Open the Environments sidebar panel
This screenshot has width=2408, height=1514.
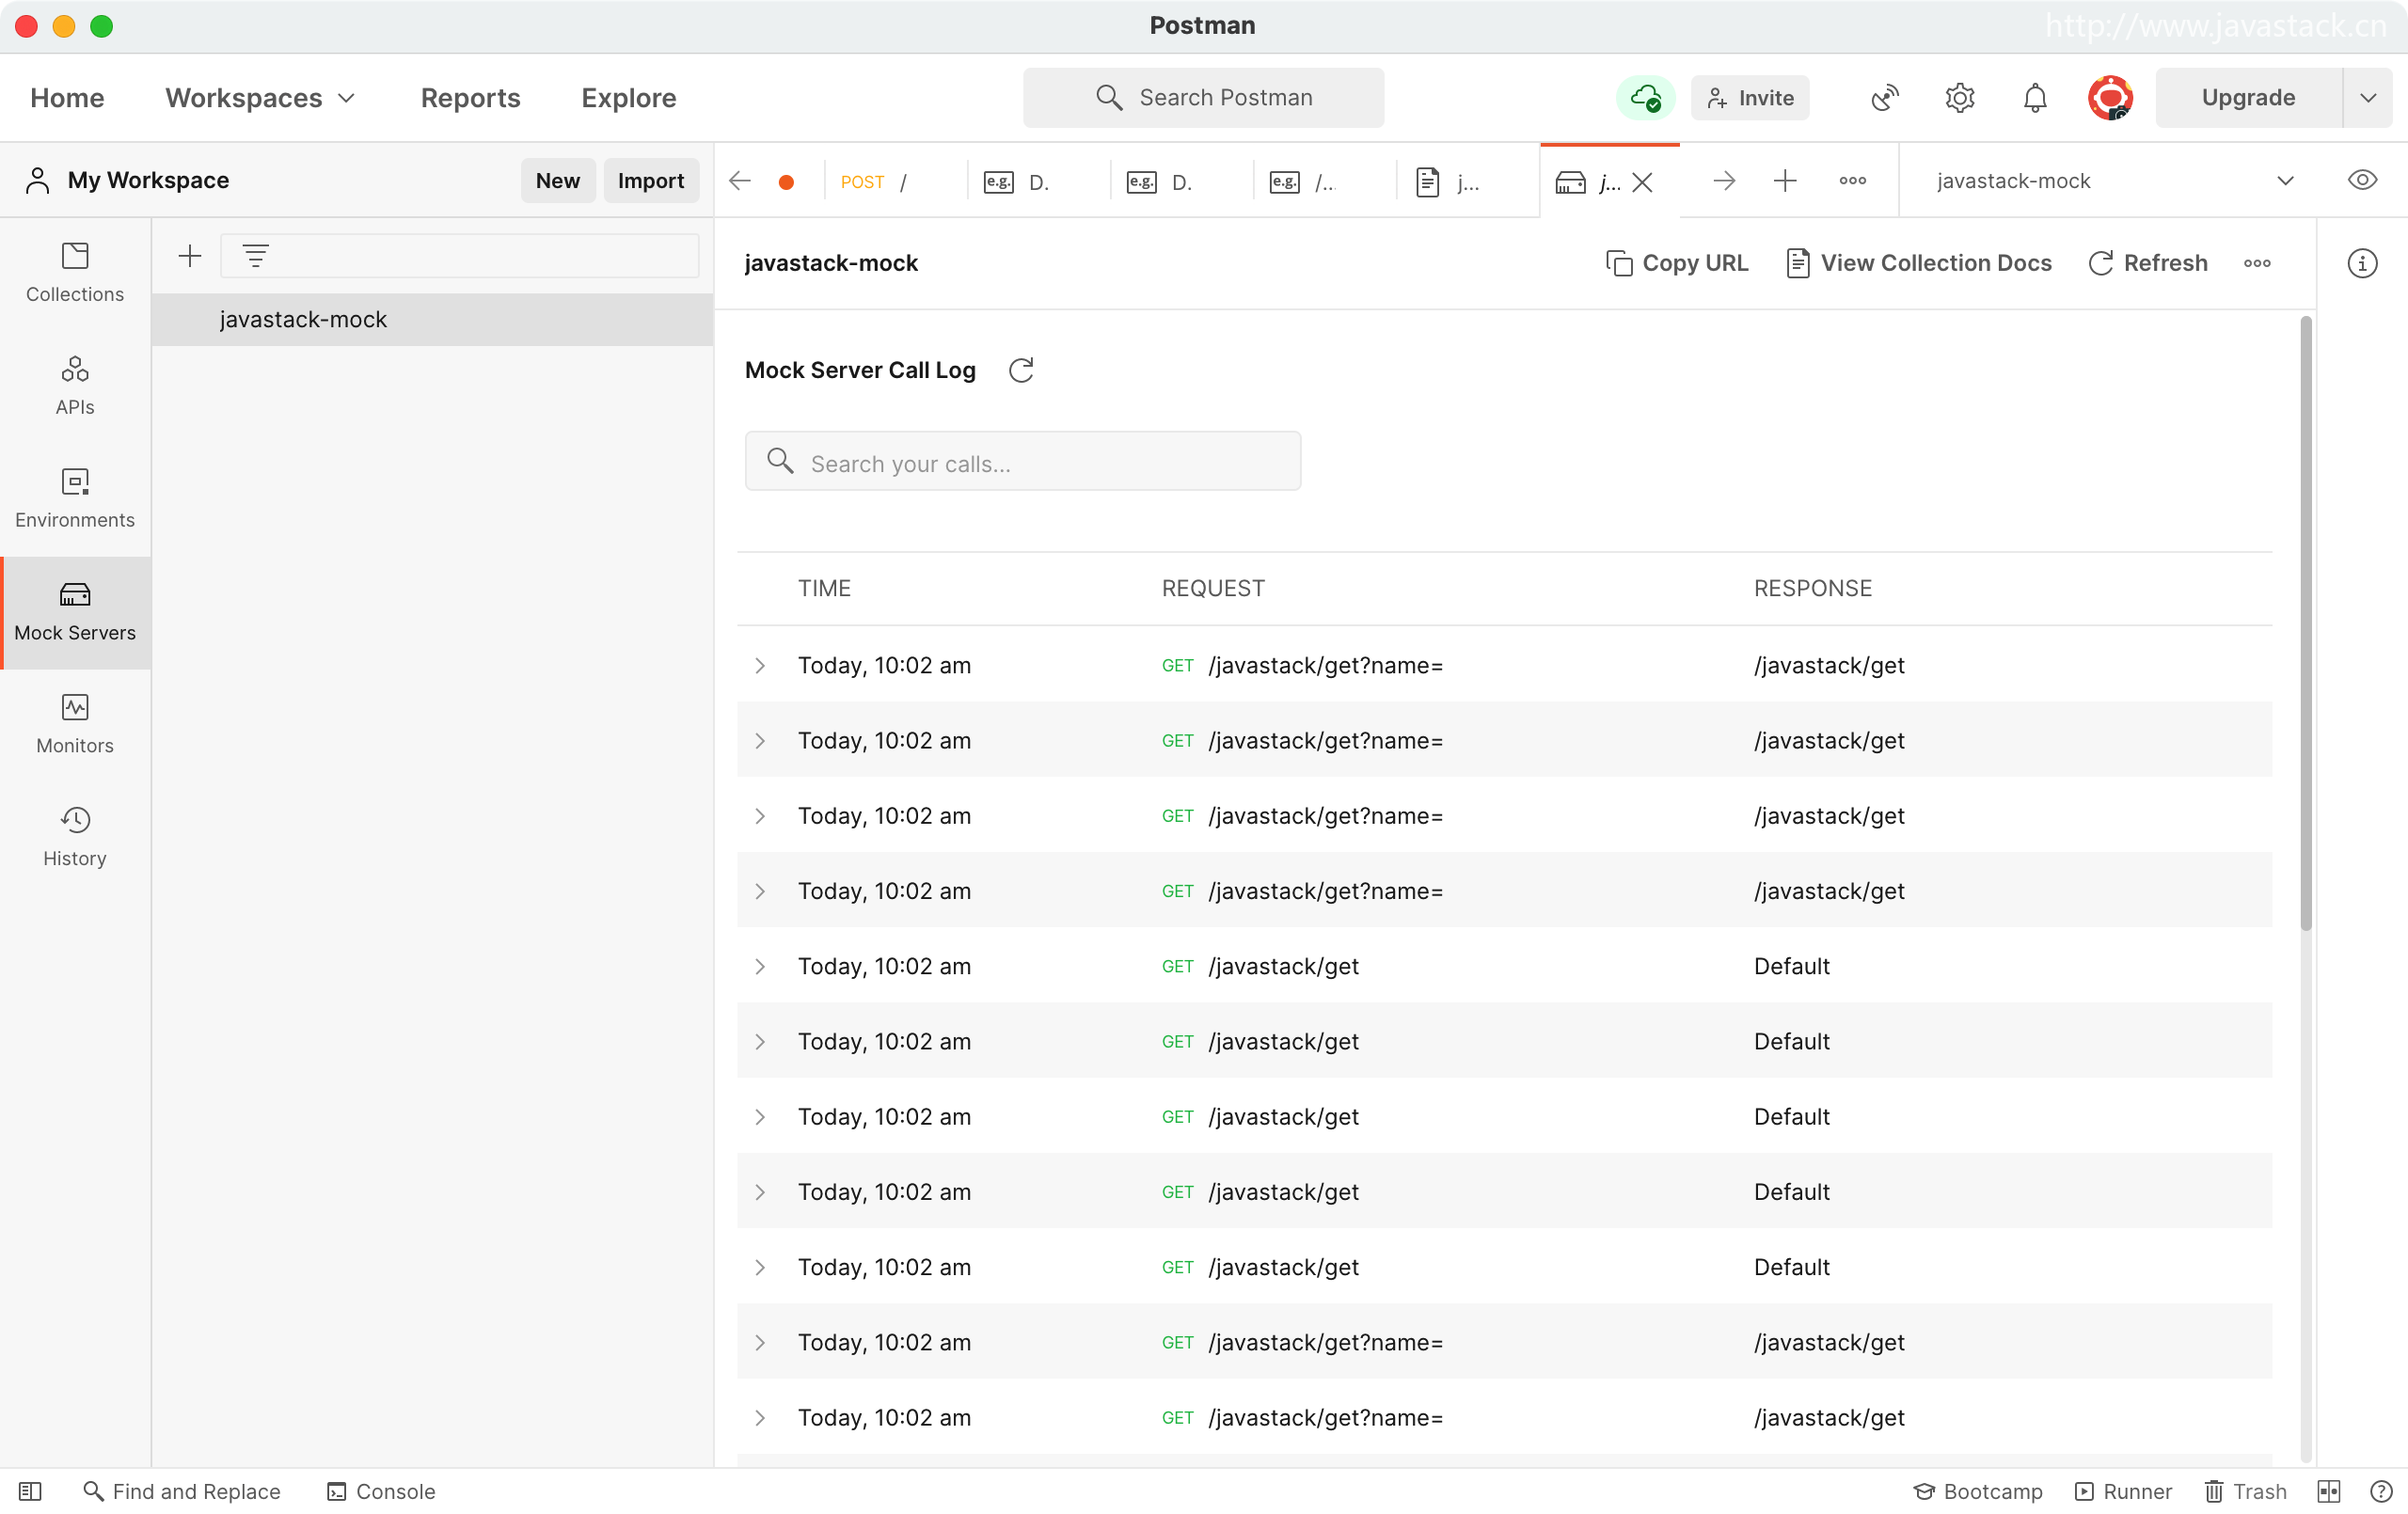click(x=75, y=498)
